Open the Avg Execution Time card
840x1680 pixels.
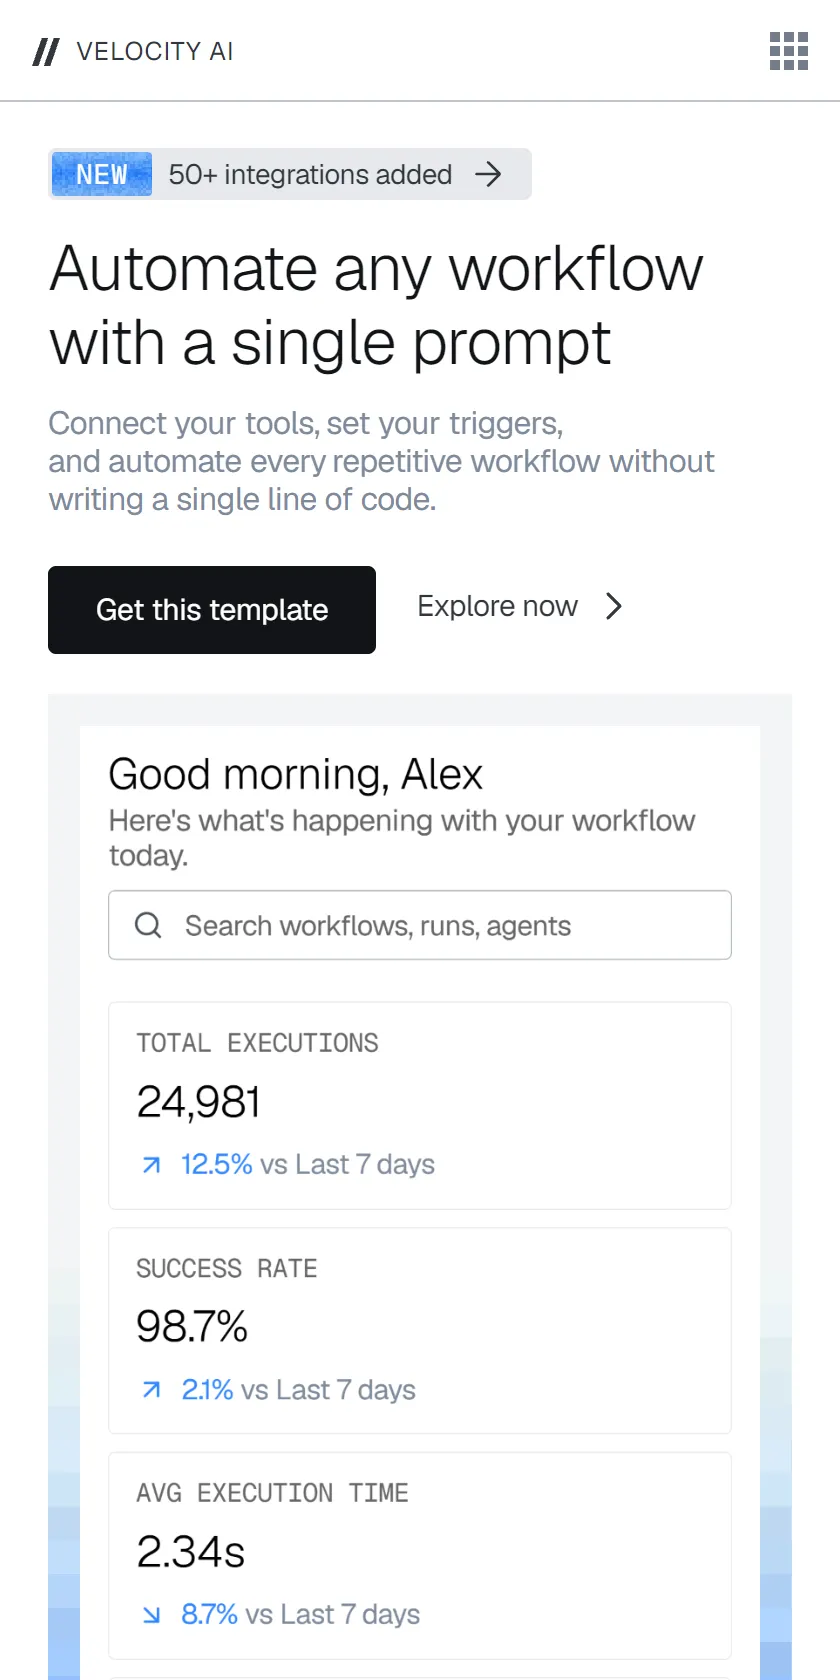(x=420, y=1556)
